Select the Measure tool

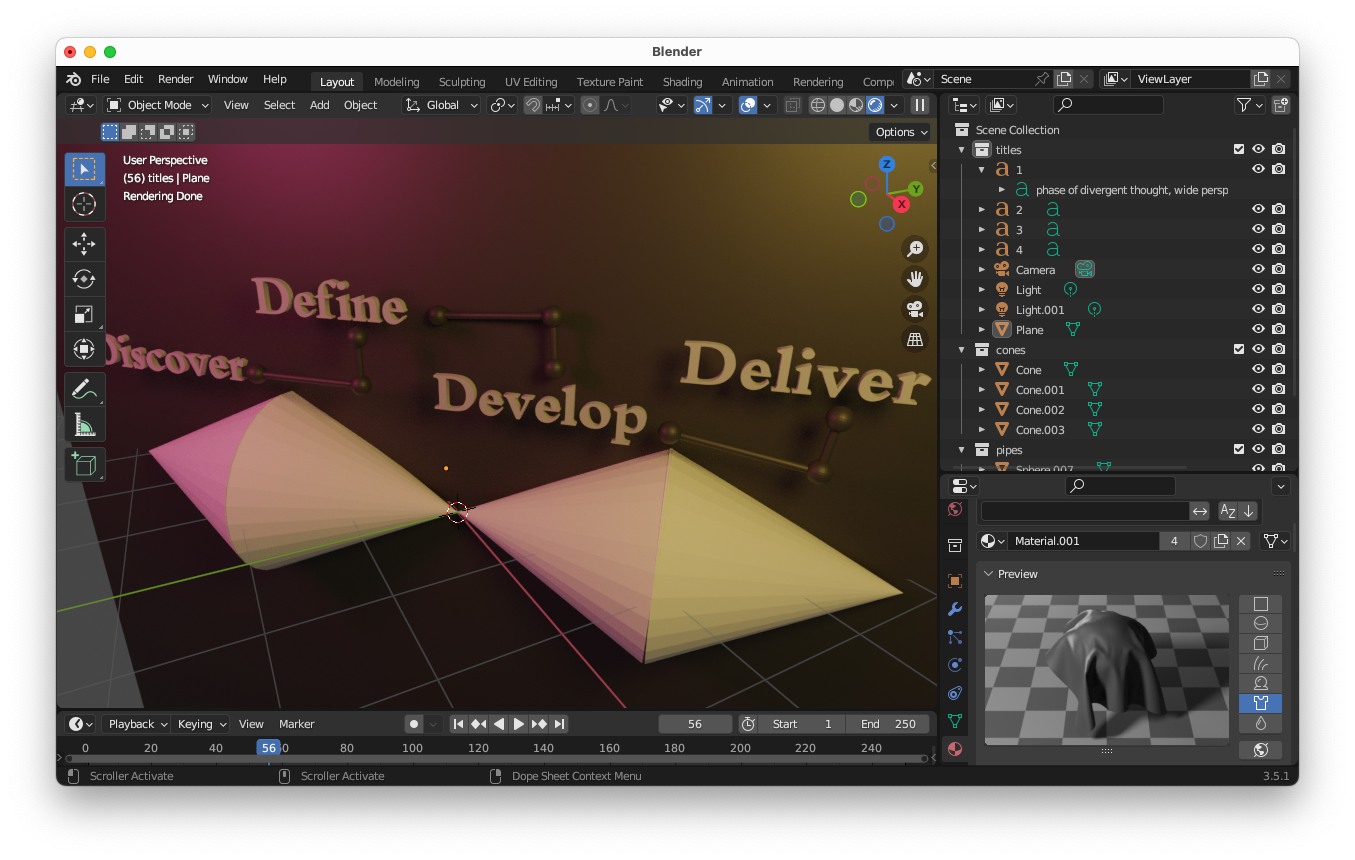pyautogui.click(x=84, y=426)
